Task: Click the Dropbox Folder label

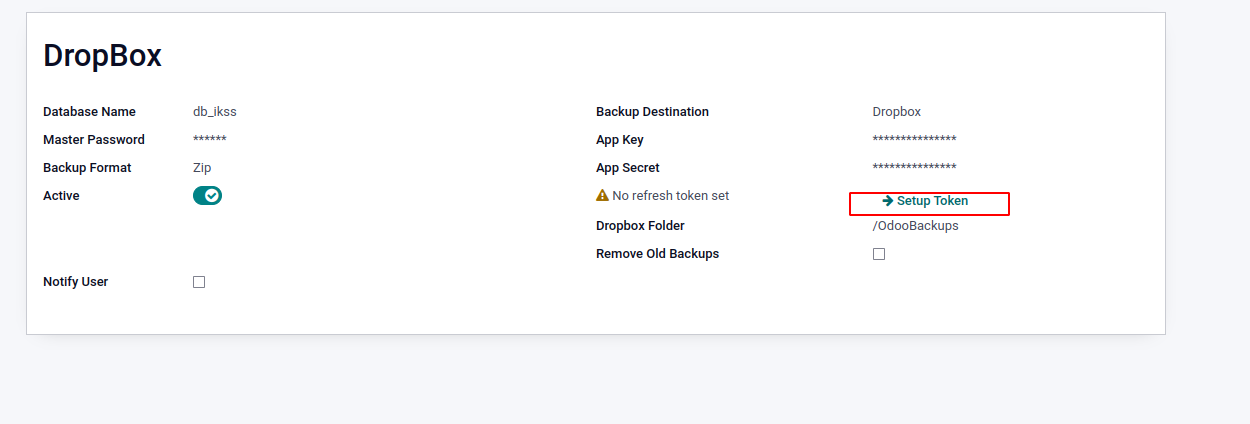Action: 640,226
